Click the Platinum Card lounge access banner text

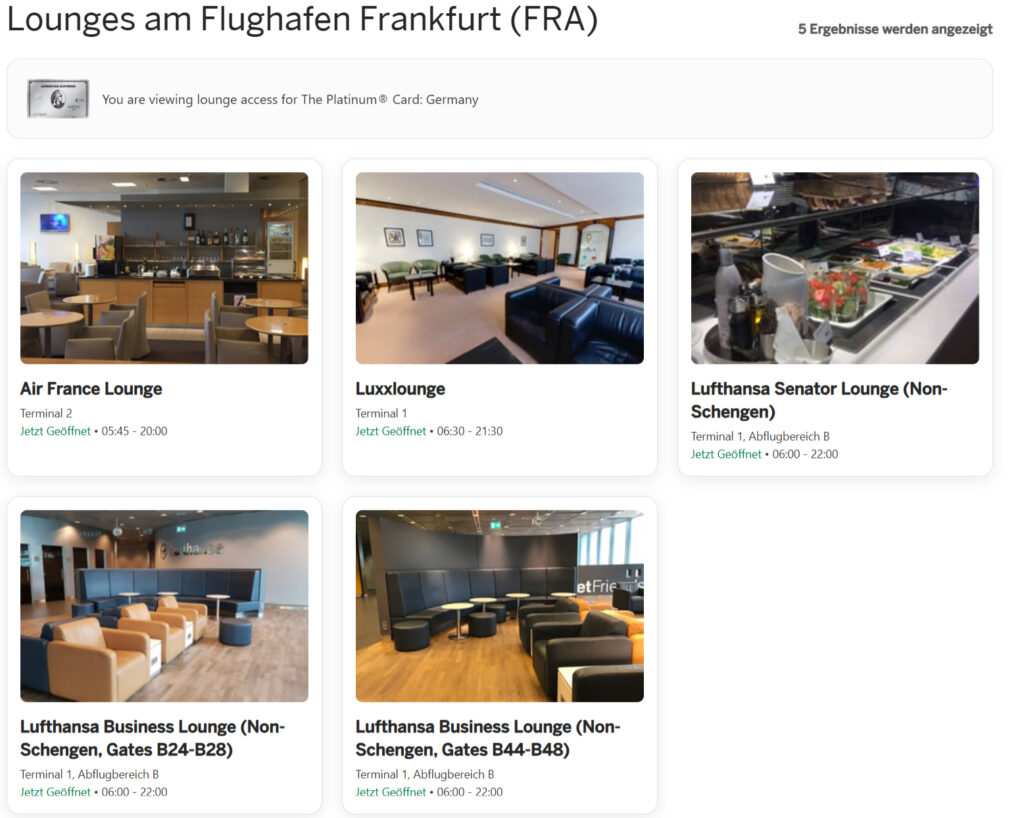pos(290,99)
